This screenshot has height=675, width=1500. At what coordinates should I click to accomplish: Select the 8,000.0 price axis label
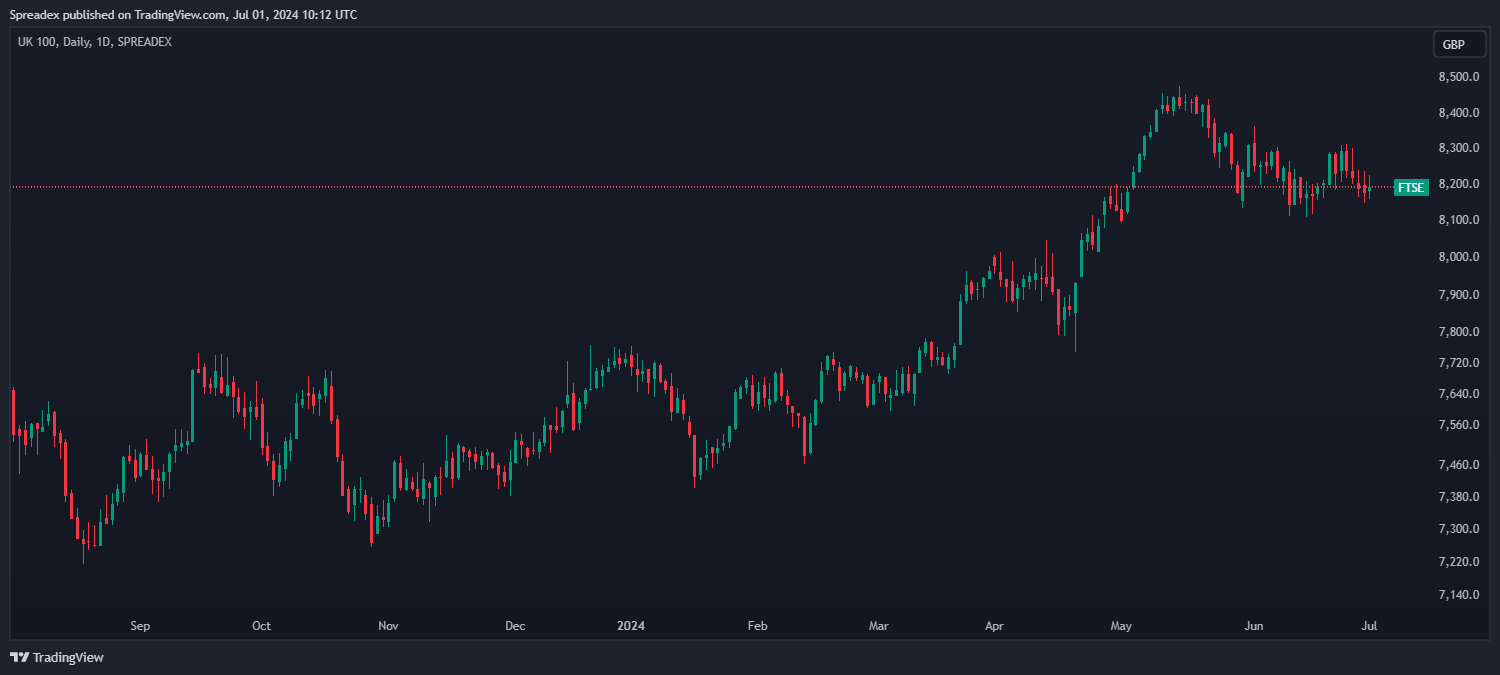click(x=1460, y=257)
